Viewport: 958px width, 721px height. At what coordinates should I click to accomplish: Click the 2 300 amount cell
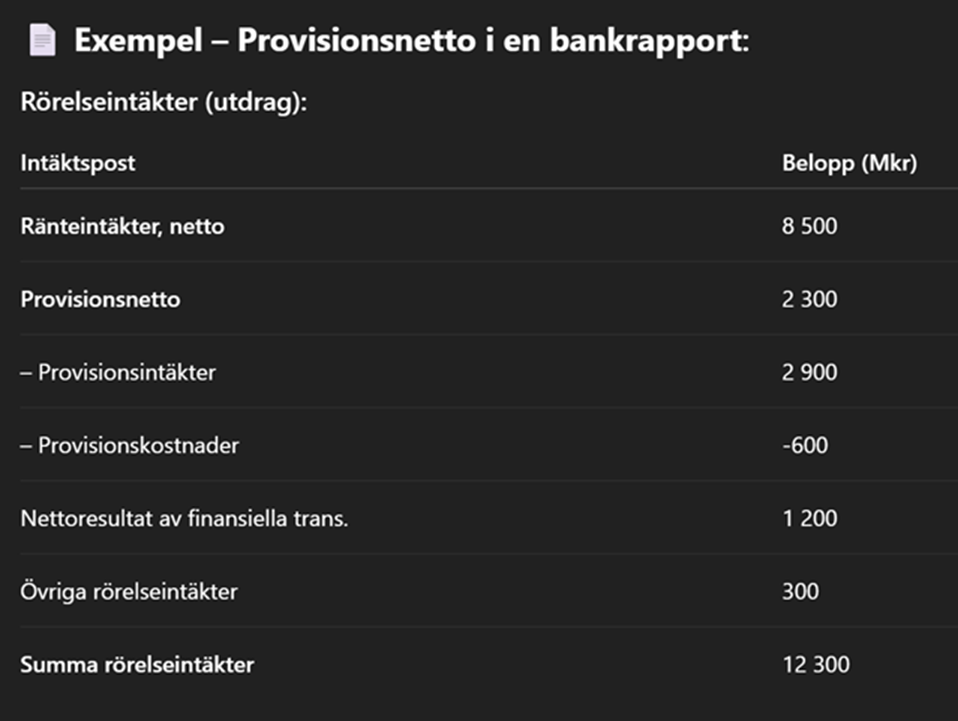pos(810,299)
